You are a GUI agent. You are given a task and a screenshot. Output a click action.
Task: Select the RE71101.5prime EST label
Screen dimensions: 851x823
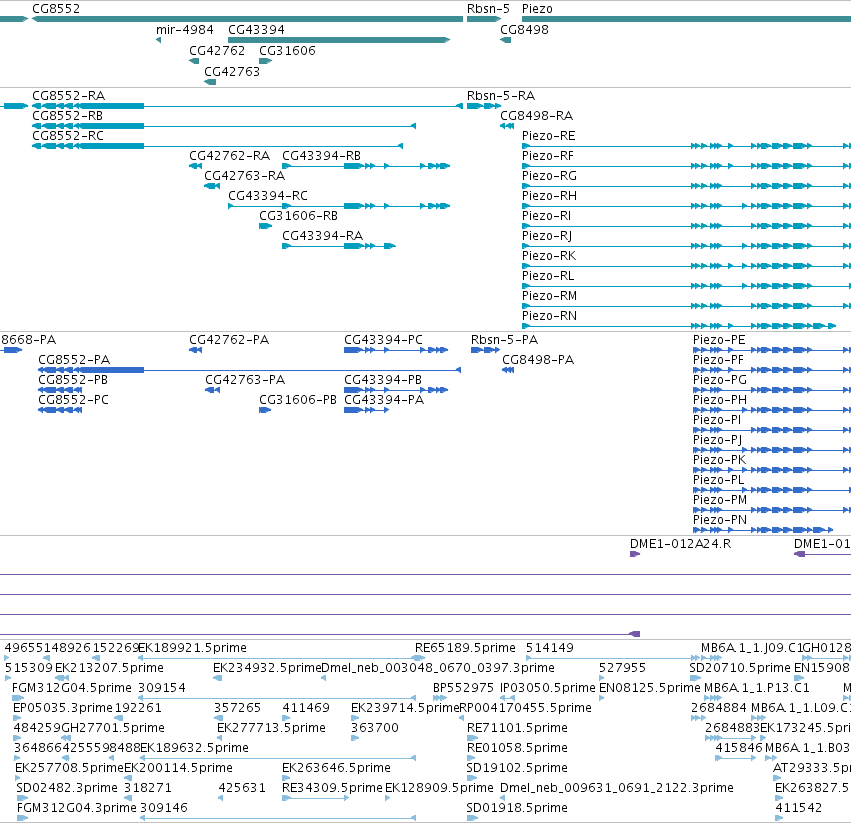[517, 728]
